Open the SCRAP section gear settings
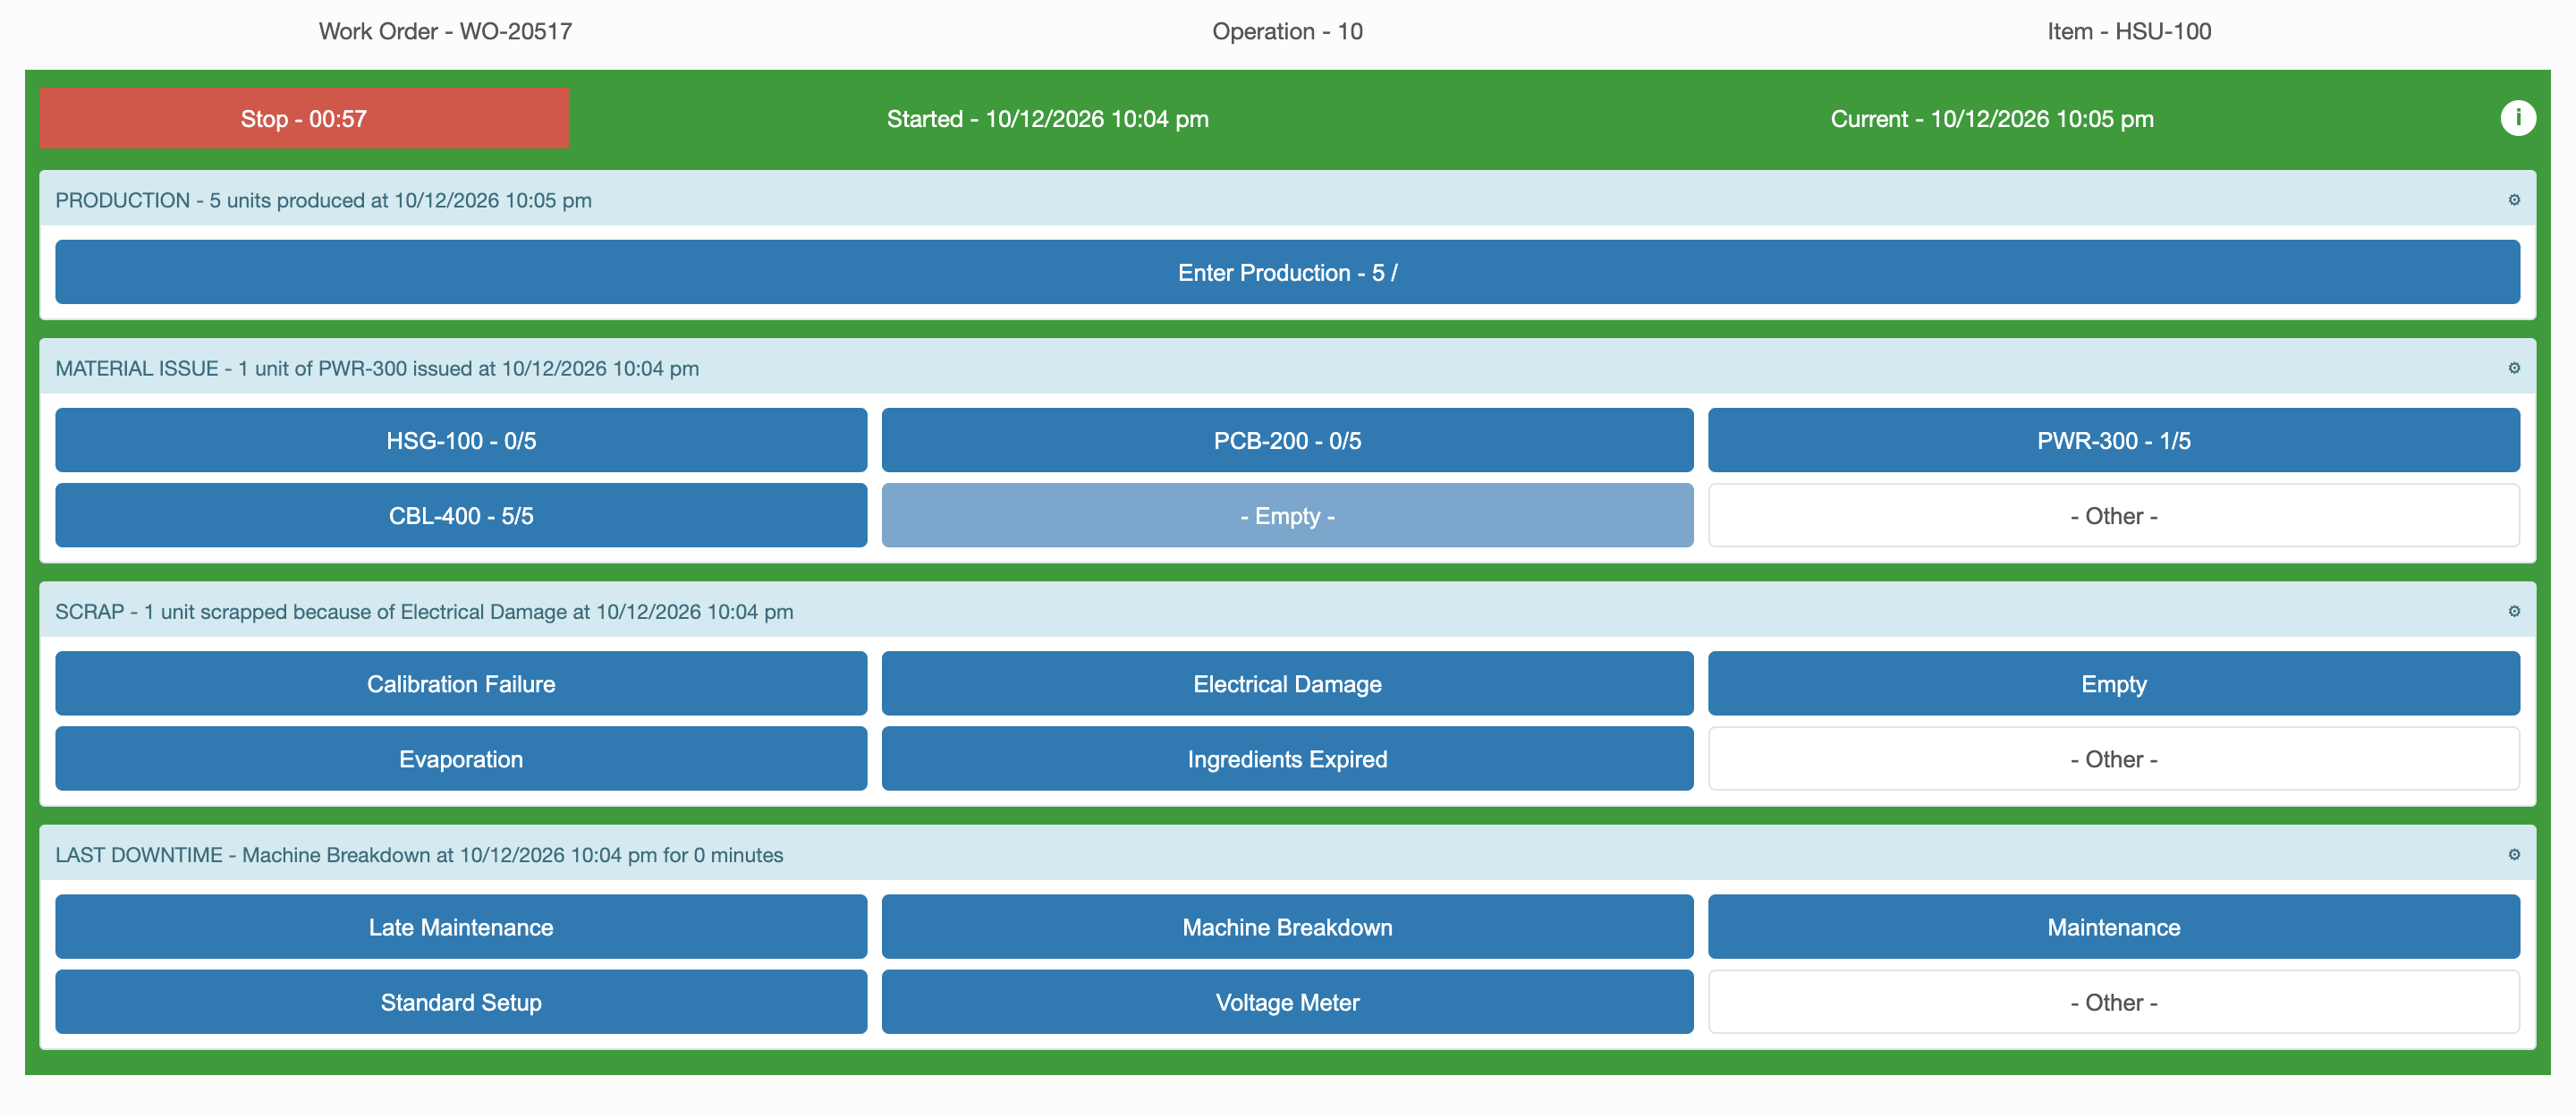This screenshot has height=1118, width=2576. pyautogui.click(x=2513, y=611)
